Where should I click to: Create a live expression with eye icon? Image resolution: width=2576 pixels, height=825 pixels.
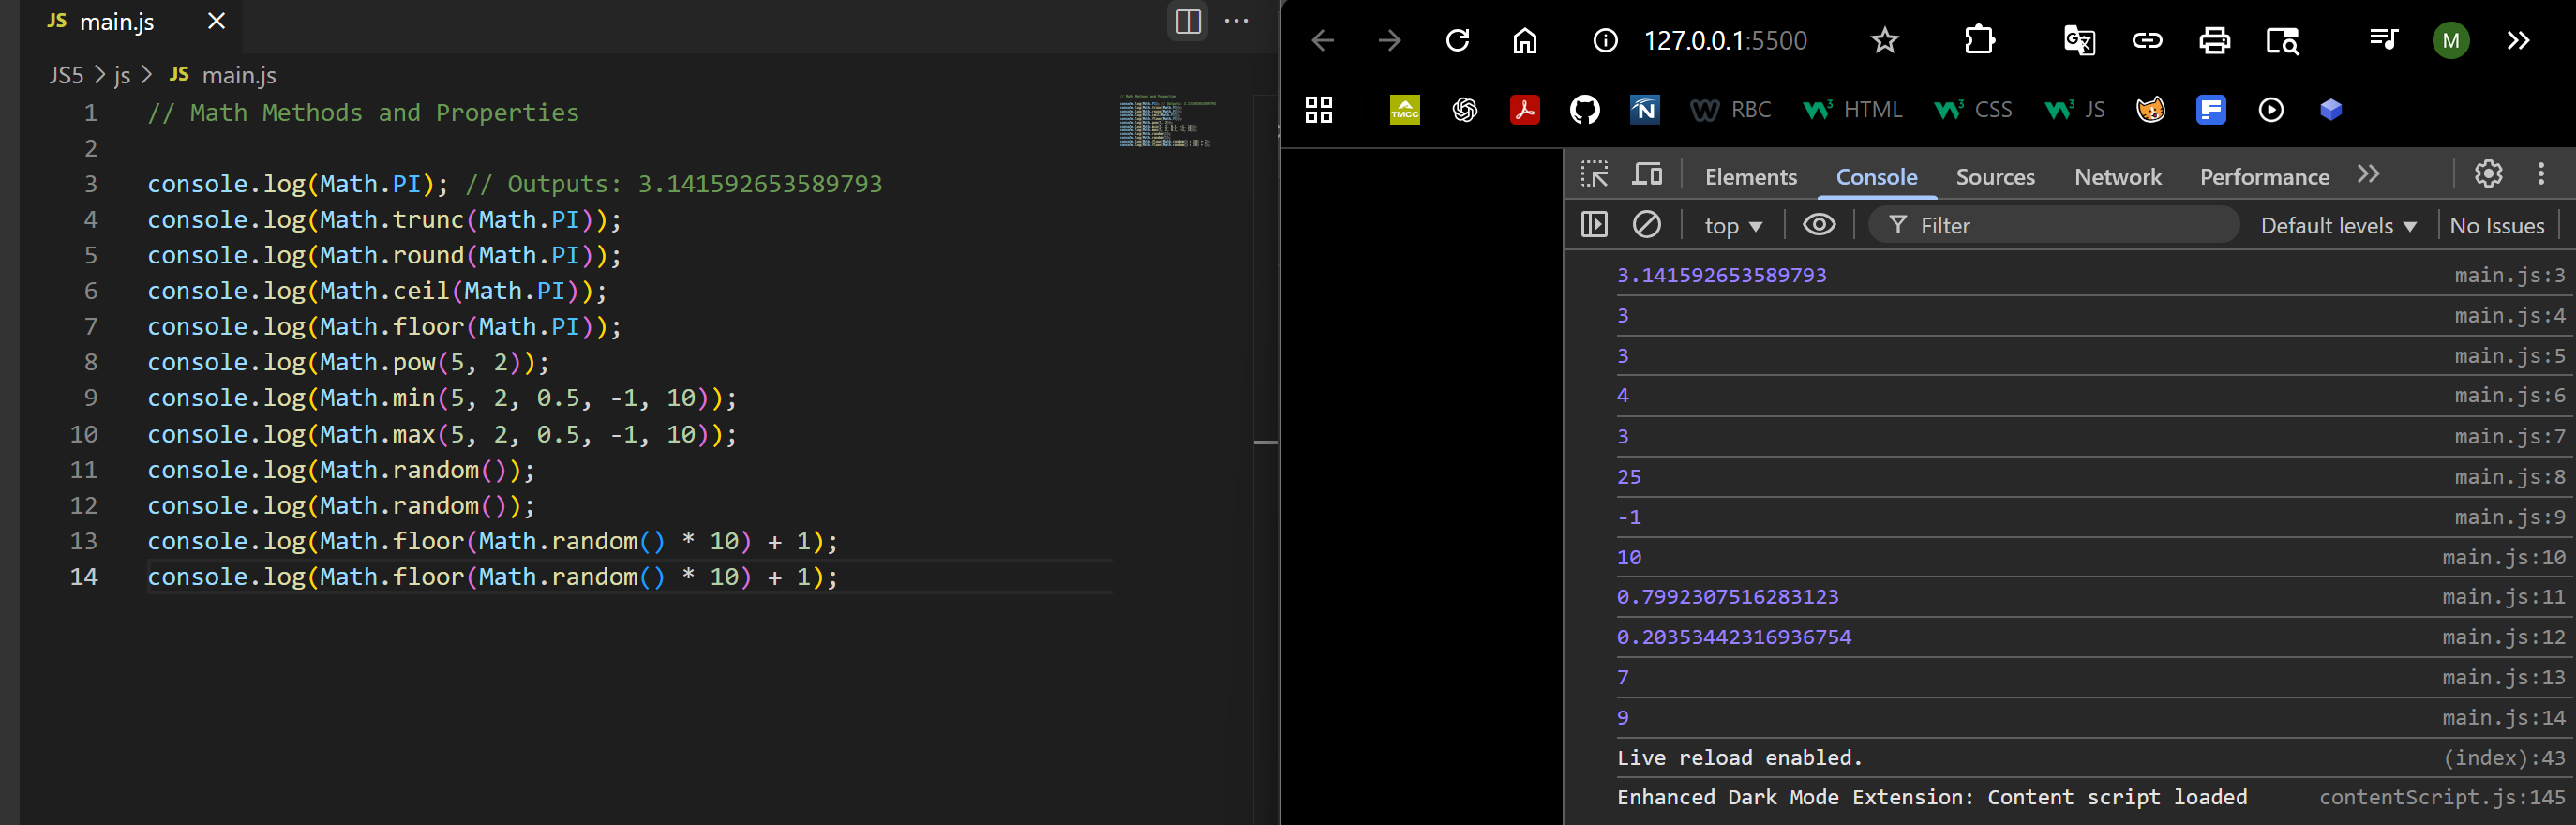pyautogui.click(x=1818, y=225)
